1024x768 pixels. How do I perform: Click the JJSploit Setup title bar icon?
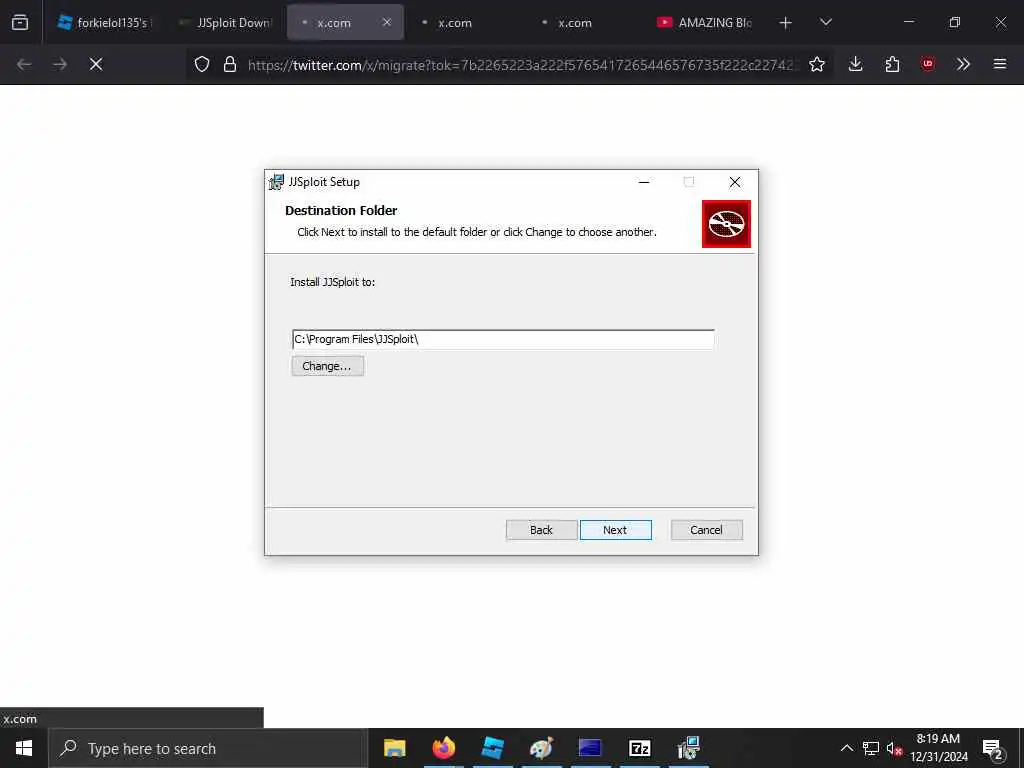pos(277,182)
